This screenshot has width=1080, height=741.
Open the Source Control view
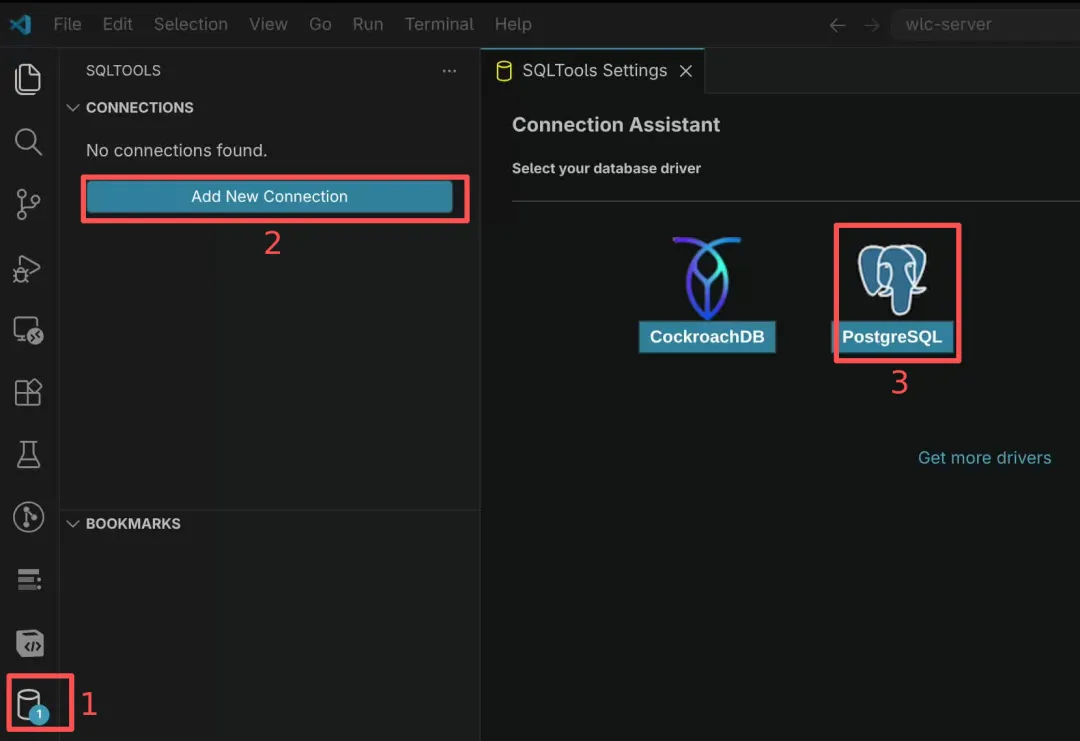pyautogui.click(x=28, y=205)
